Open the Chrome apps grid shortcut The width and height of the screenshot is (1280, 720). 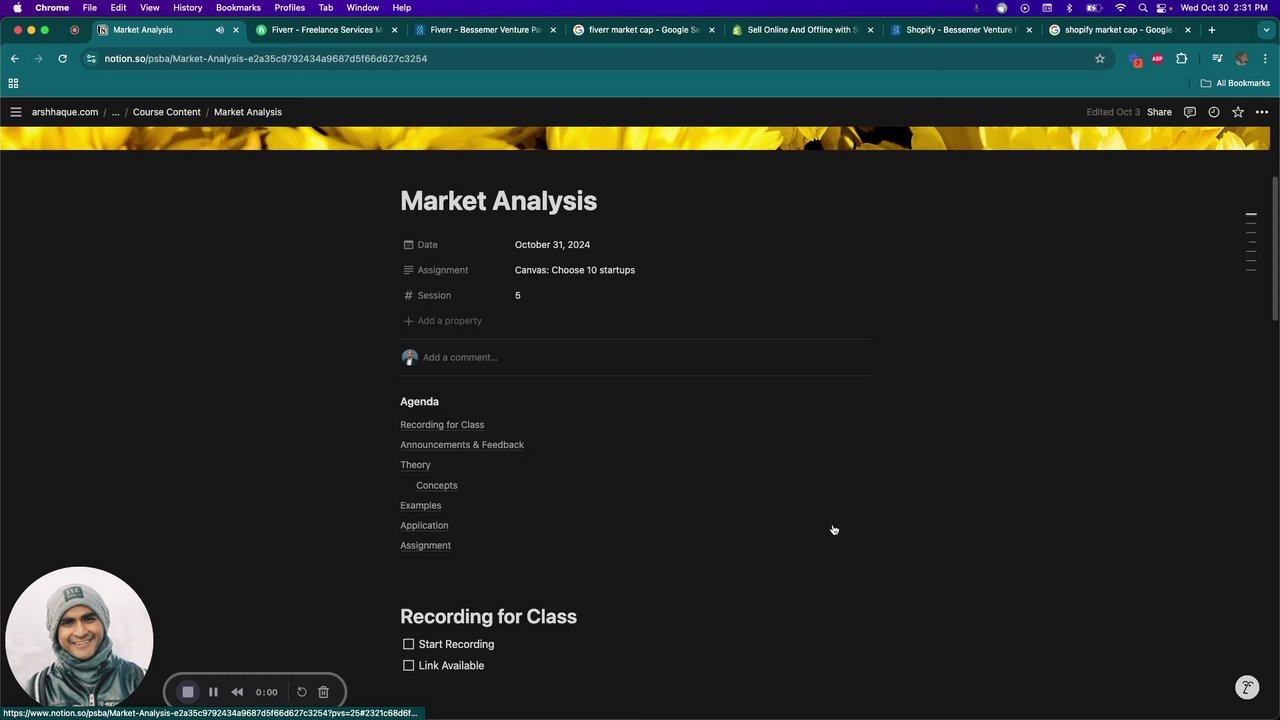(13, 83)
